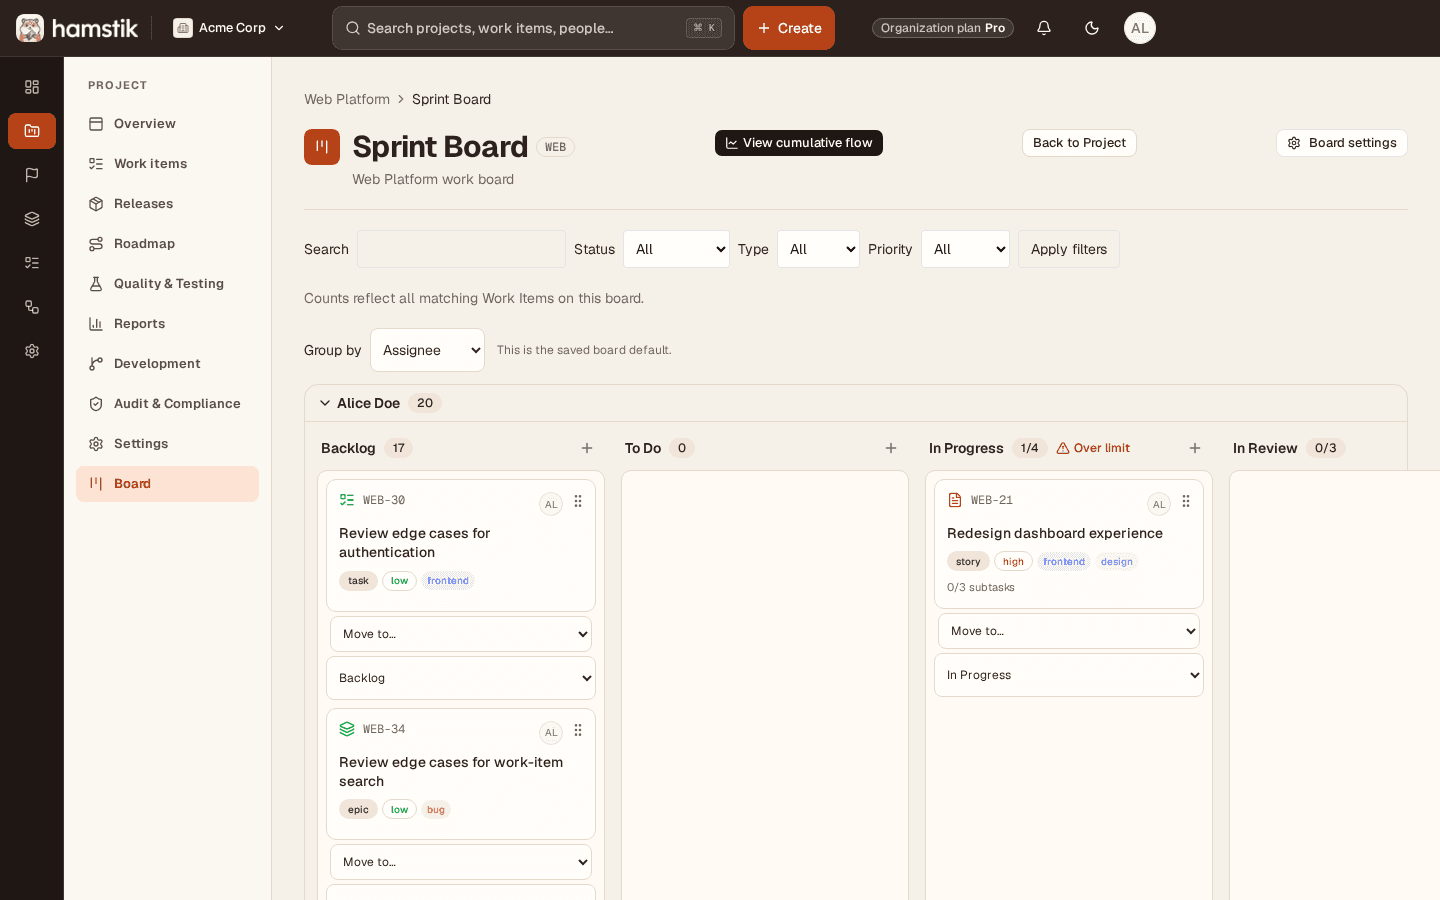Viewport: 1440px width, 900px height.
Task: Open the Status filter dropdown
Action: pos(677,249)
